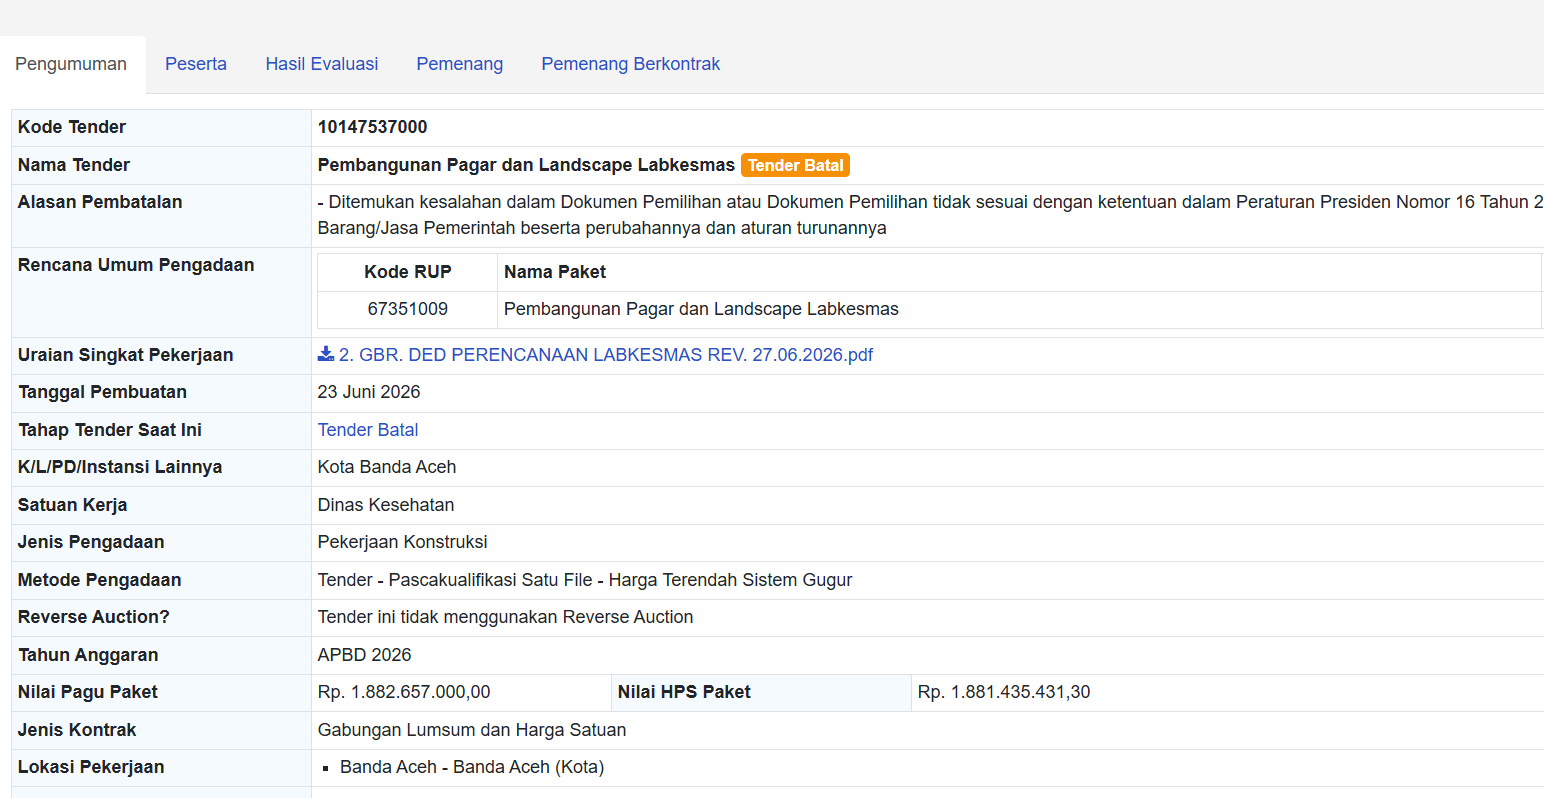Click the Nama Tender label
This screenshot has width=1544, height=798.
click(74, 165)
